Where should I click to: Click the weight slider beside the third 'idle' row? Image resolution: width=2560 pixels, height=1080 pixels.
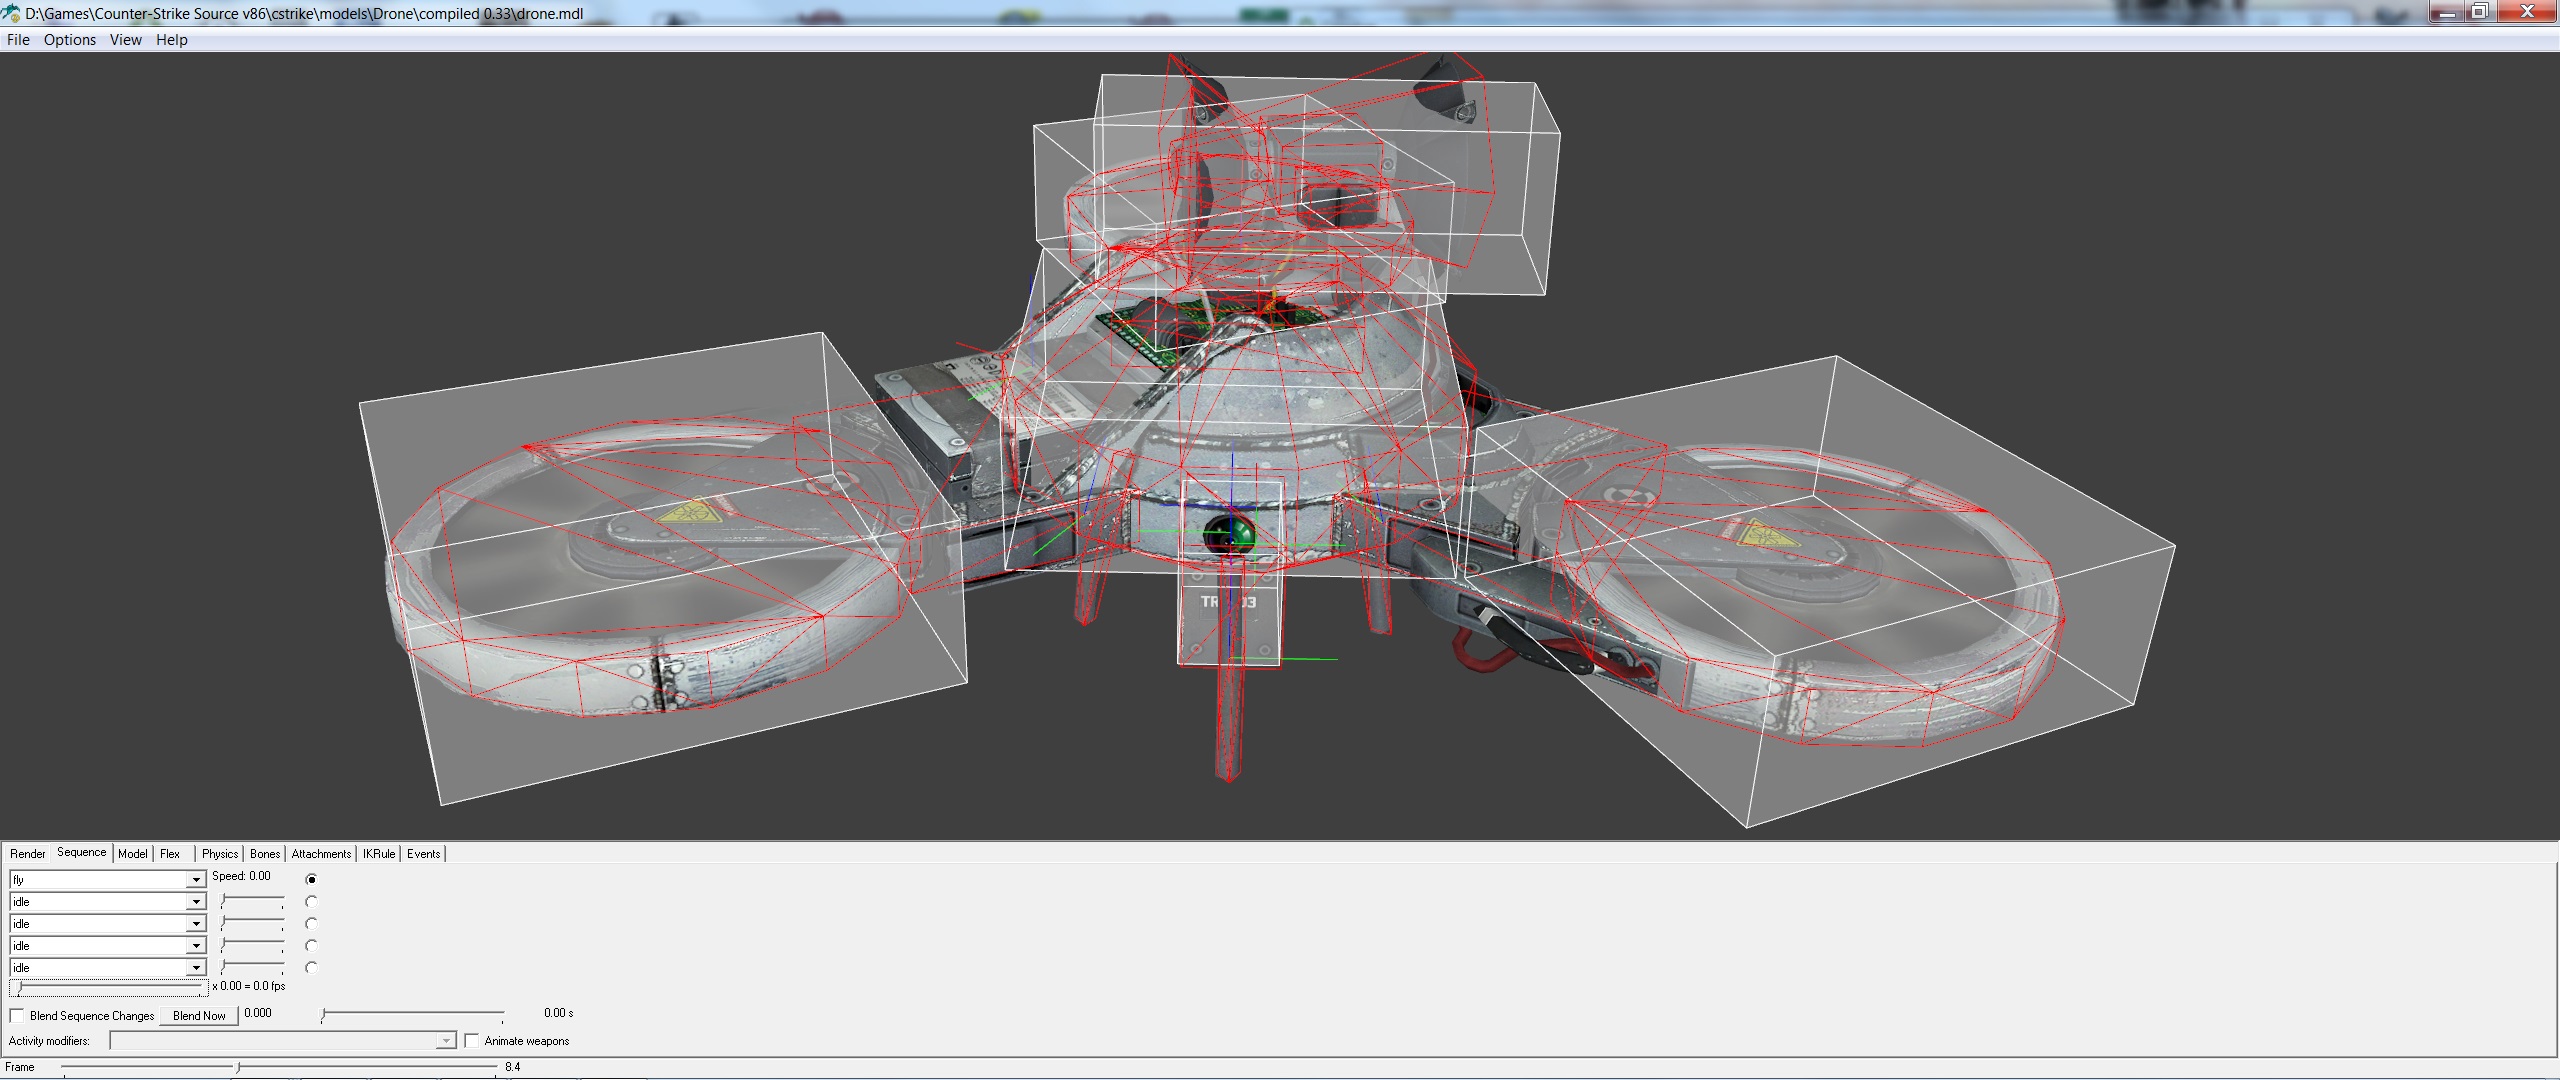coord(252,946)
